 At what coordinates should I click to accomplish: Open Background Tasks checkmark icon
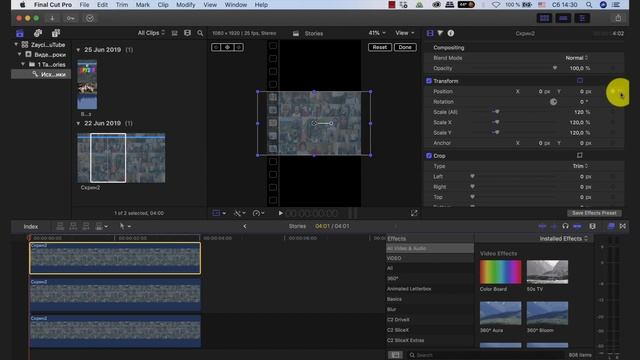point(90,18)
